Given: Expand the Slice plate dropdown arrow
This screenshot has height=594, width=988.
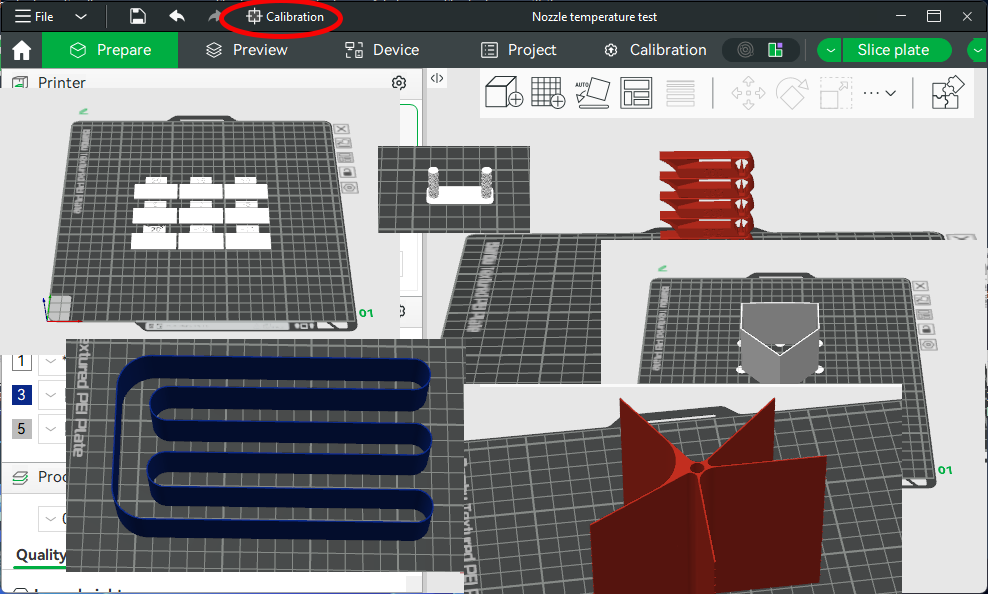Looking at the screenshot, I should pos(830,50).
